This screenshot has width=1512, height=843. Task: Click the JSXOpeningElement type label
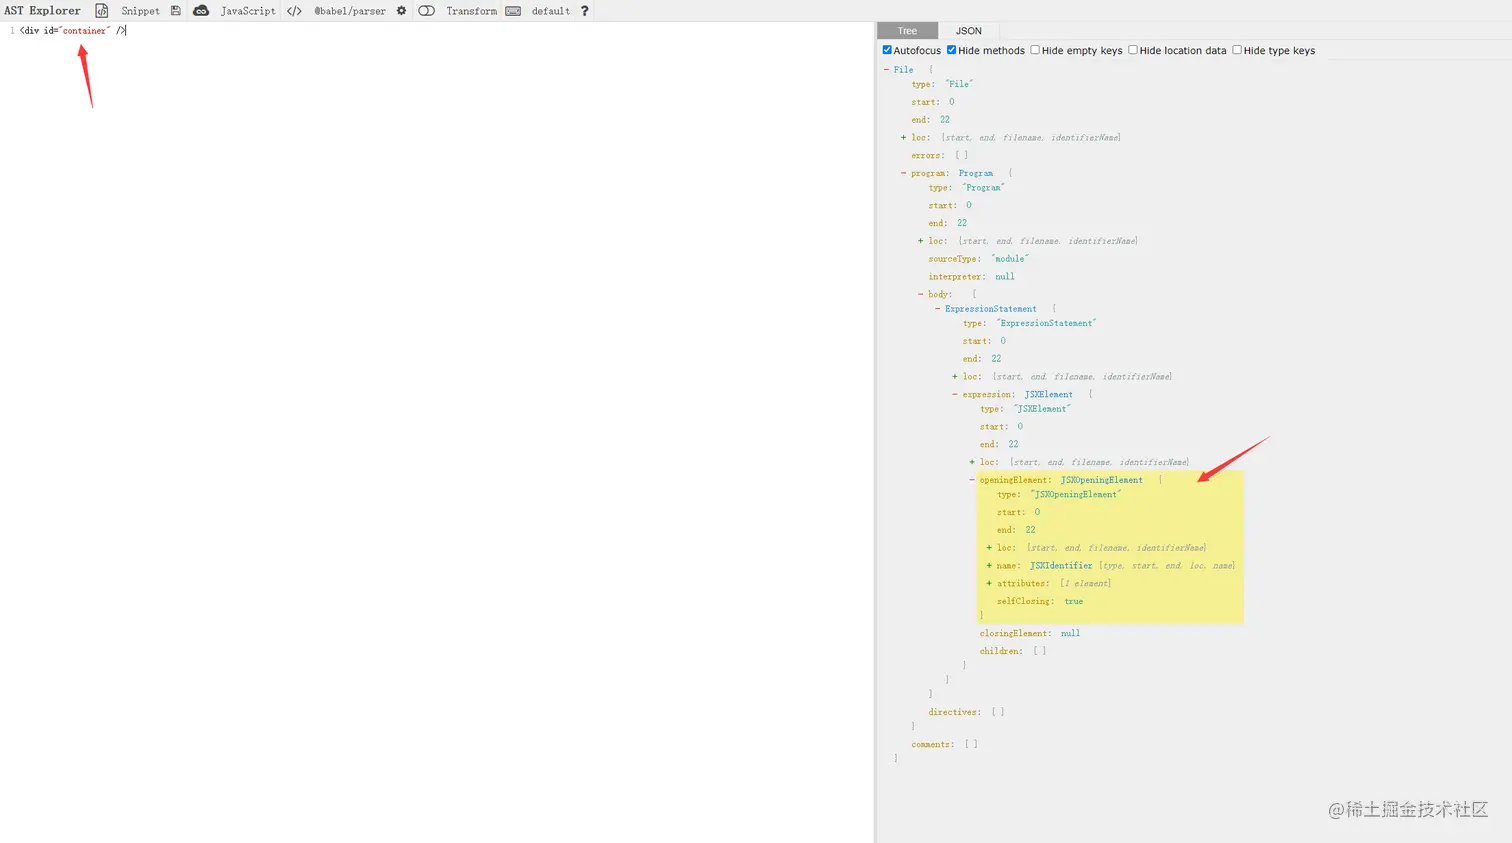pyautogui.click(x=1101, y=480)
